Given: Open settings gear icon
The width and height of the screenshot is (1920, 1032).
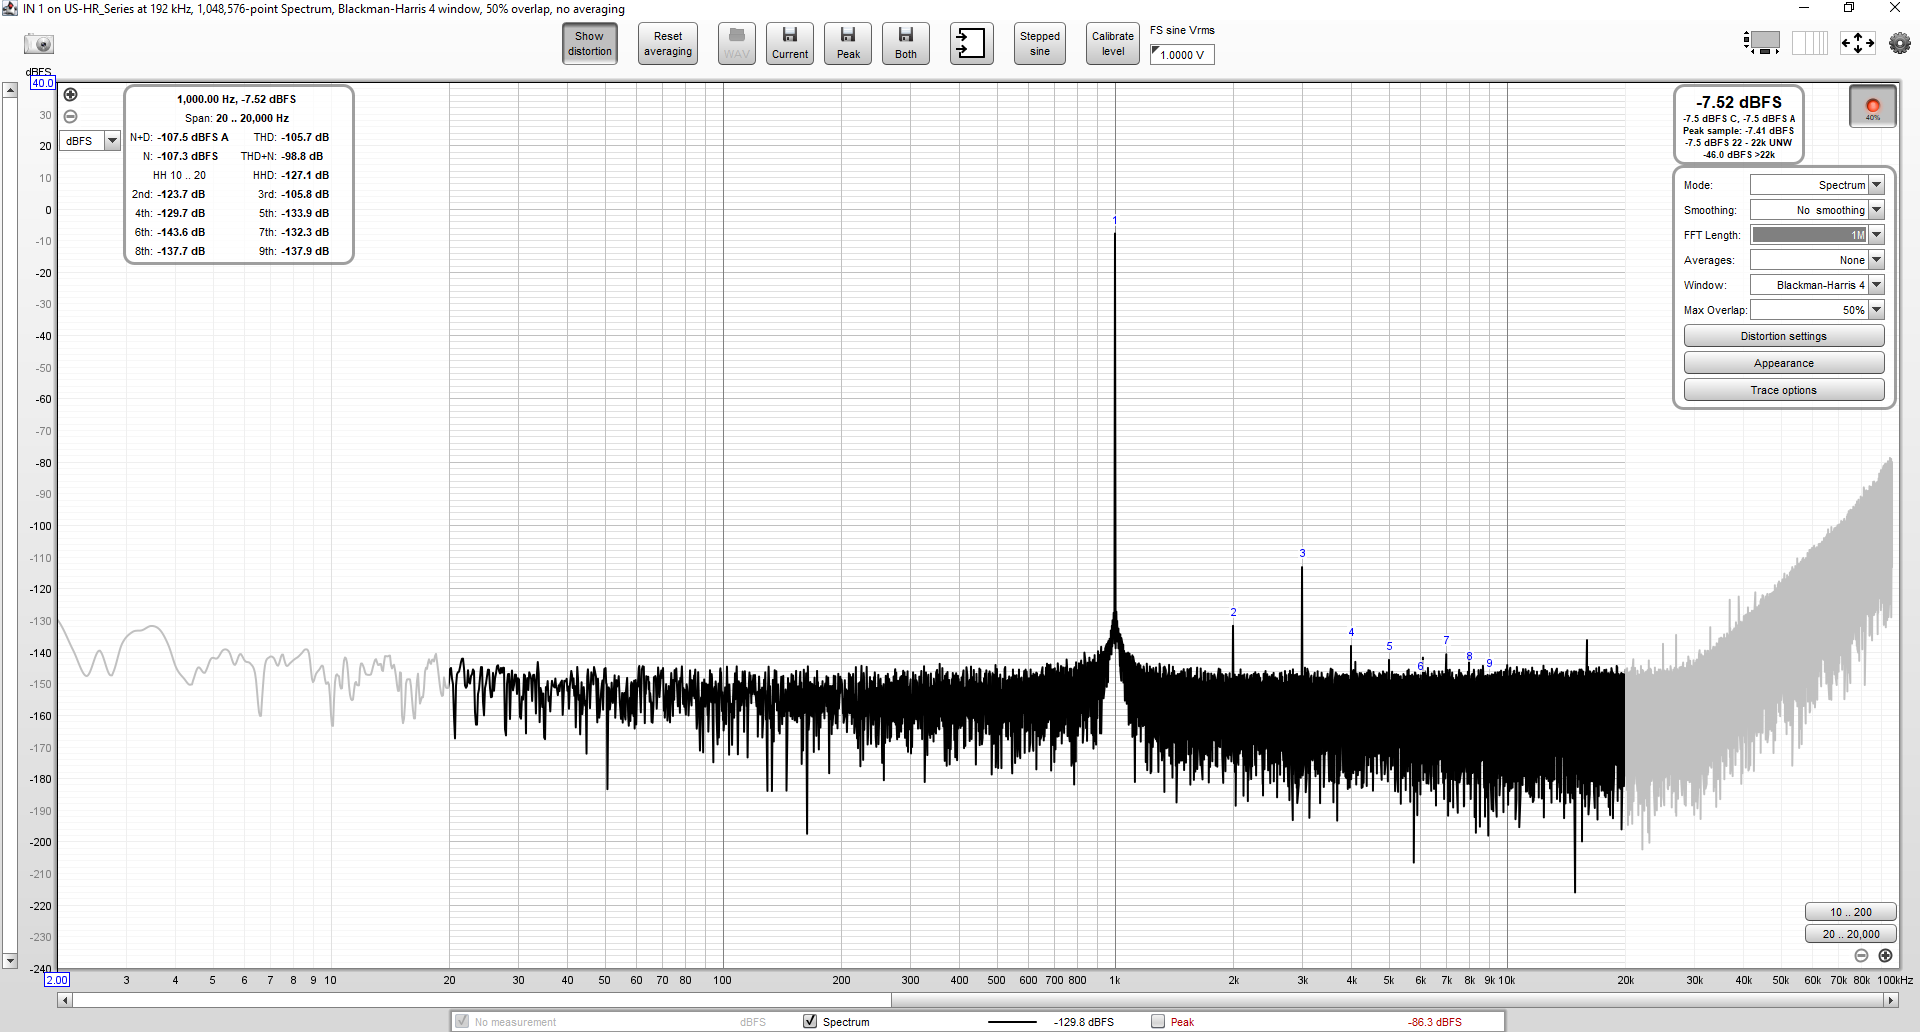Looking at the screenshot, I should pyautogui.click(x=1900, y=43).
